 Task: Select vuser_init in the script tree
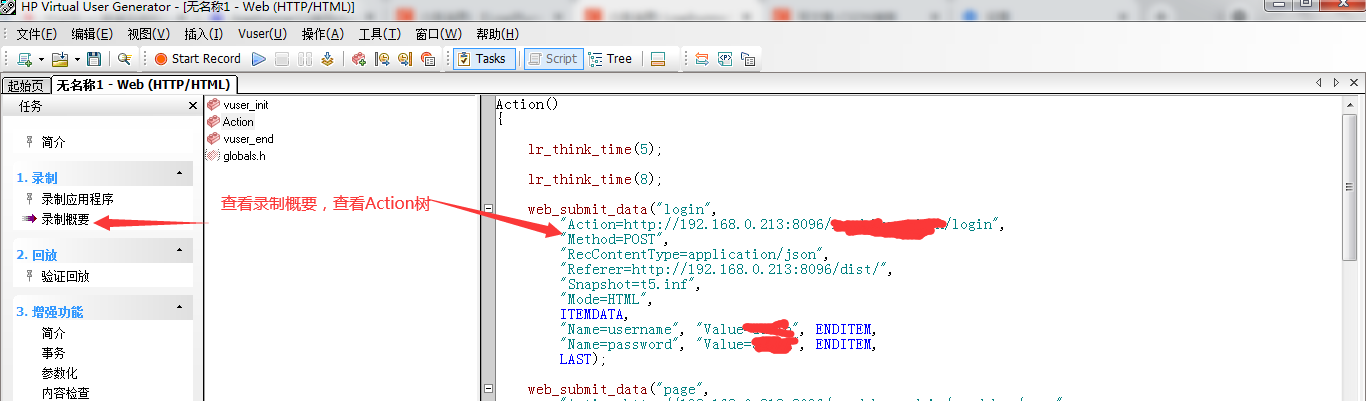[x=245, y=104]
